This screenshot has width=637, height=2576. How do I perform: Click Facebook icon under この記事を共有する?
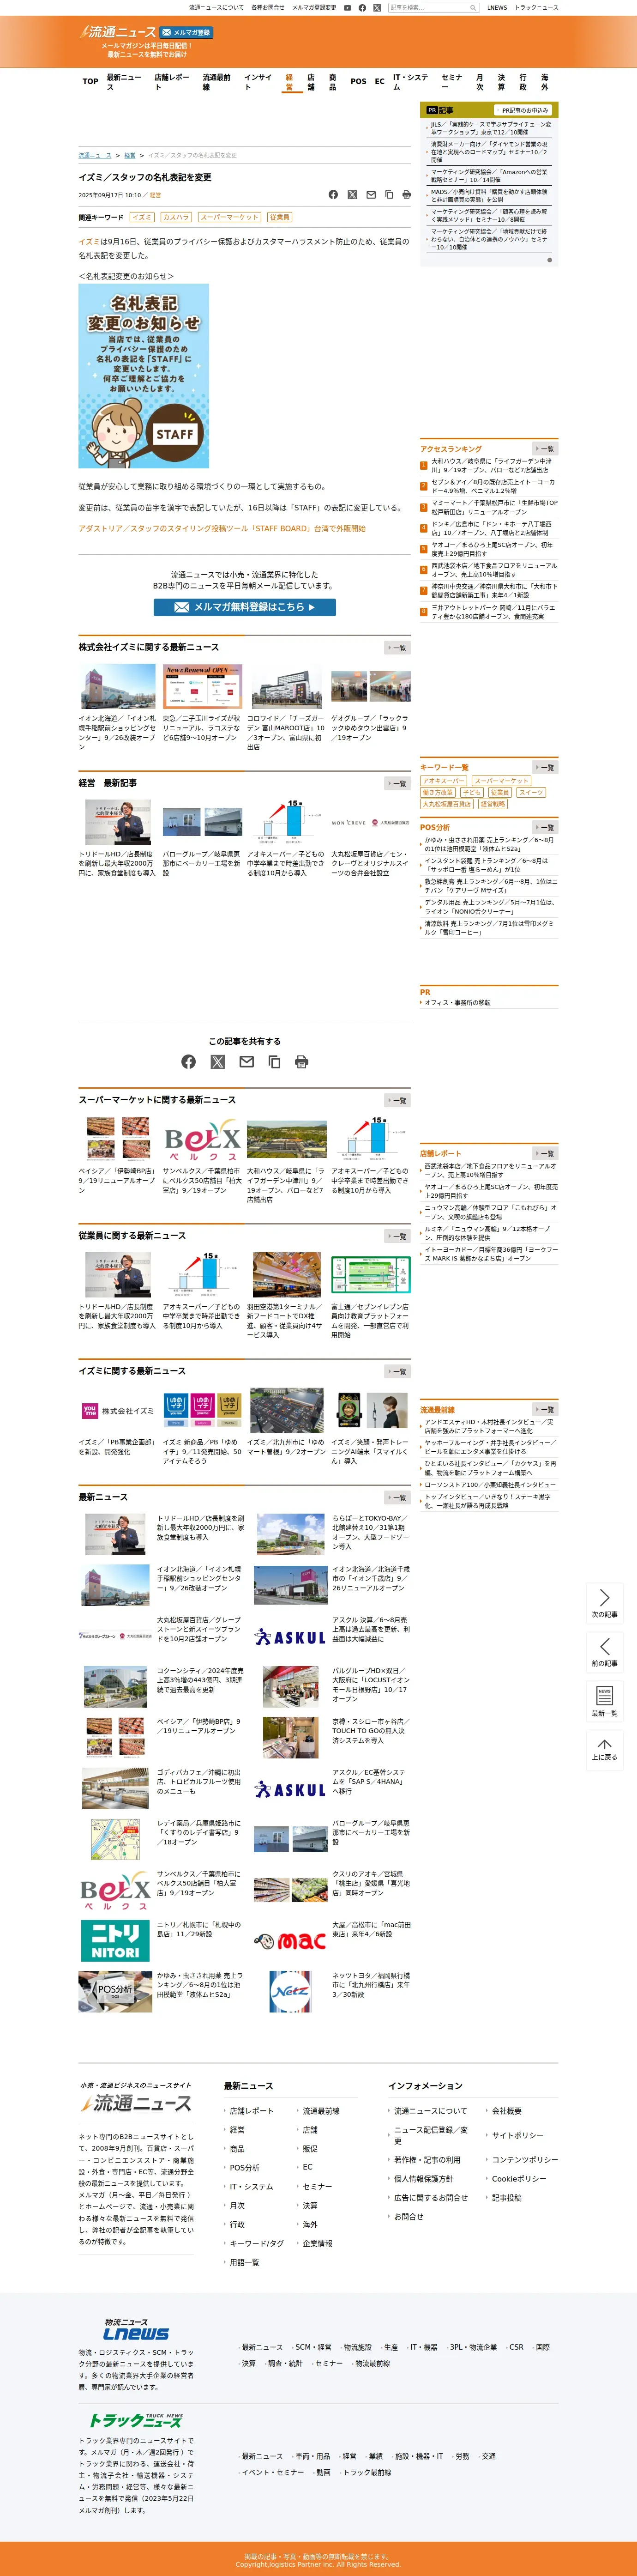(188, 1061)
